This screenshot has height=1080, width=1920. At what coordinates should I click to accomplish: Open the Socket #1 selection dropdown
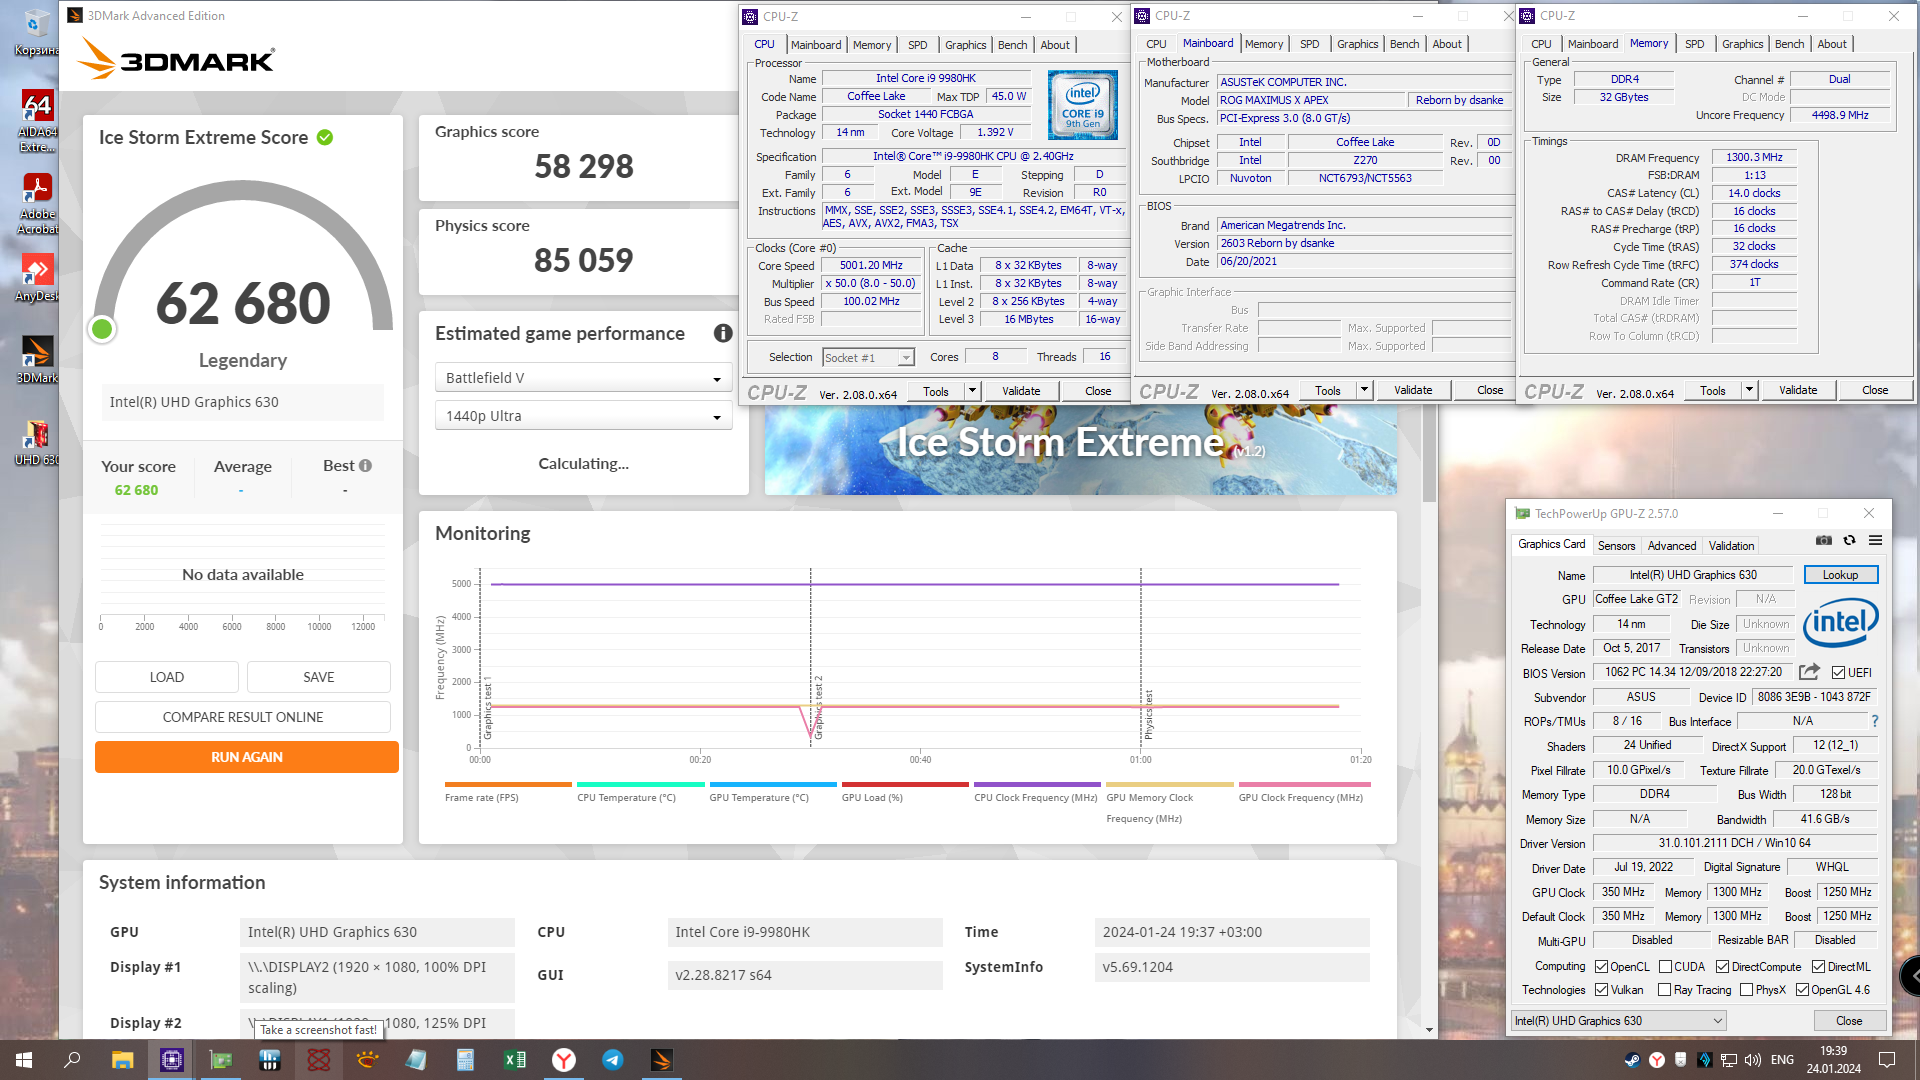click(x=868, y=358)
